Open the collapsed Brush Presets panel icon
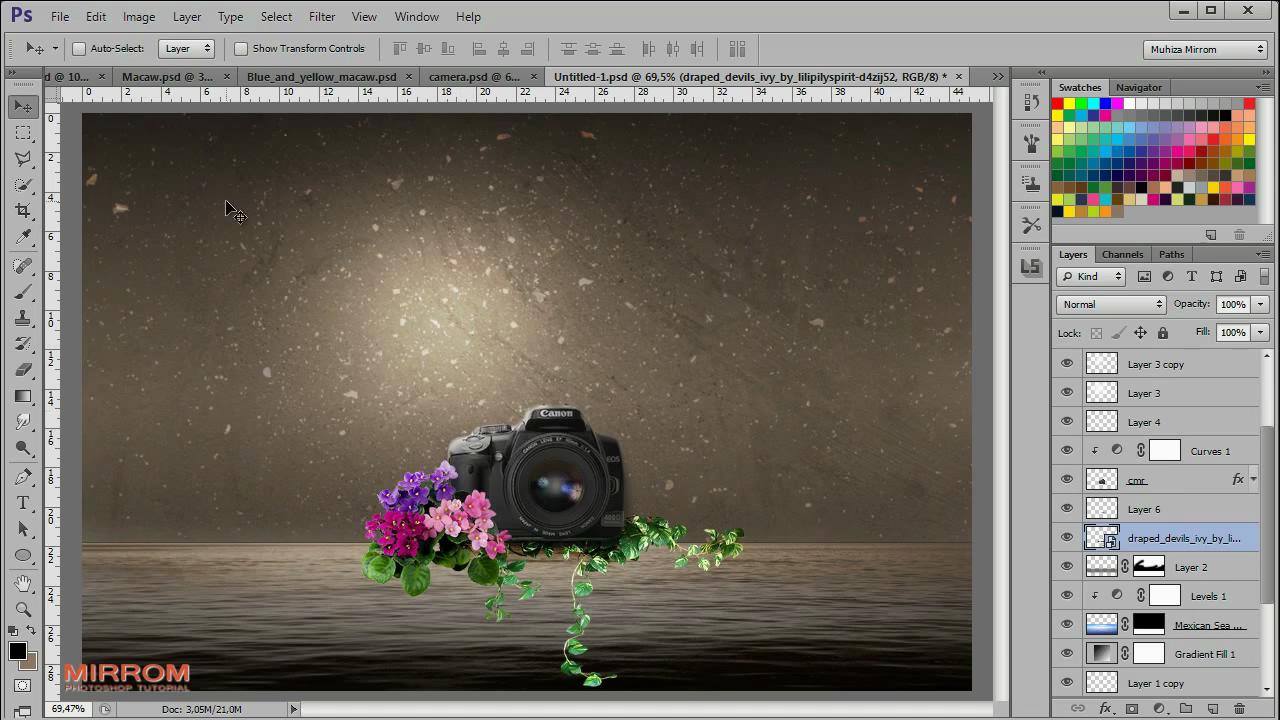This screenshot has height=720, width=1280. coord(1031,144)
